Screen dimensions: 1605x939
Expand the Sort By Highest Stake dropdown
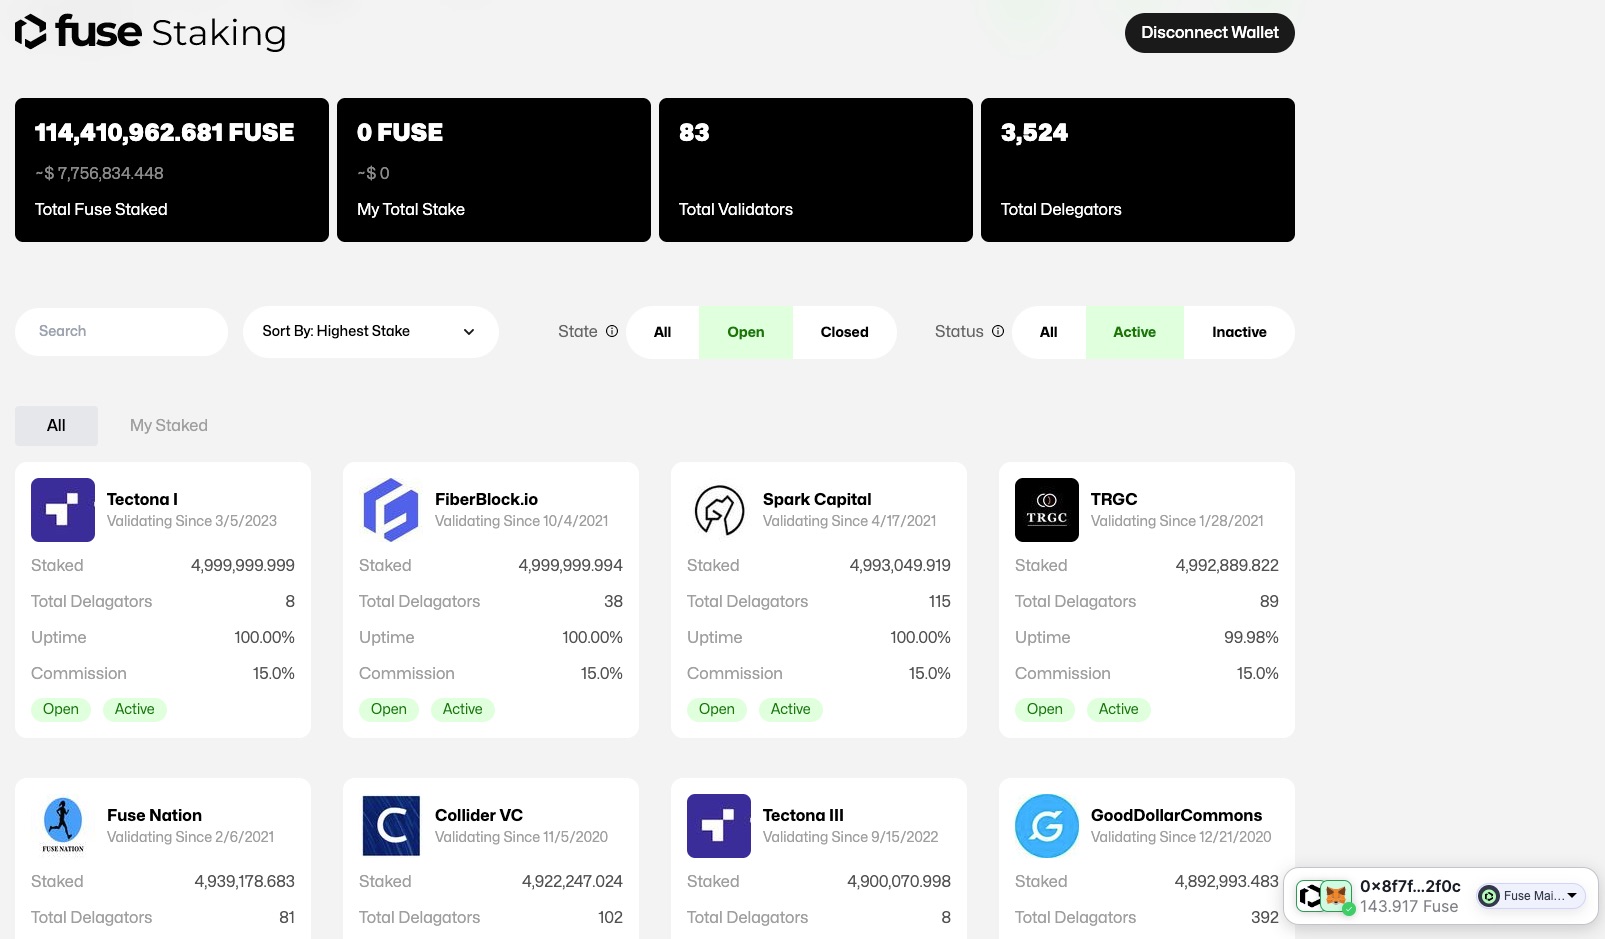[370, 332]
